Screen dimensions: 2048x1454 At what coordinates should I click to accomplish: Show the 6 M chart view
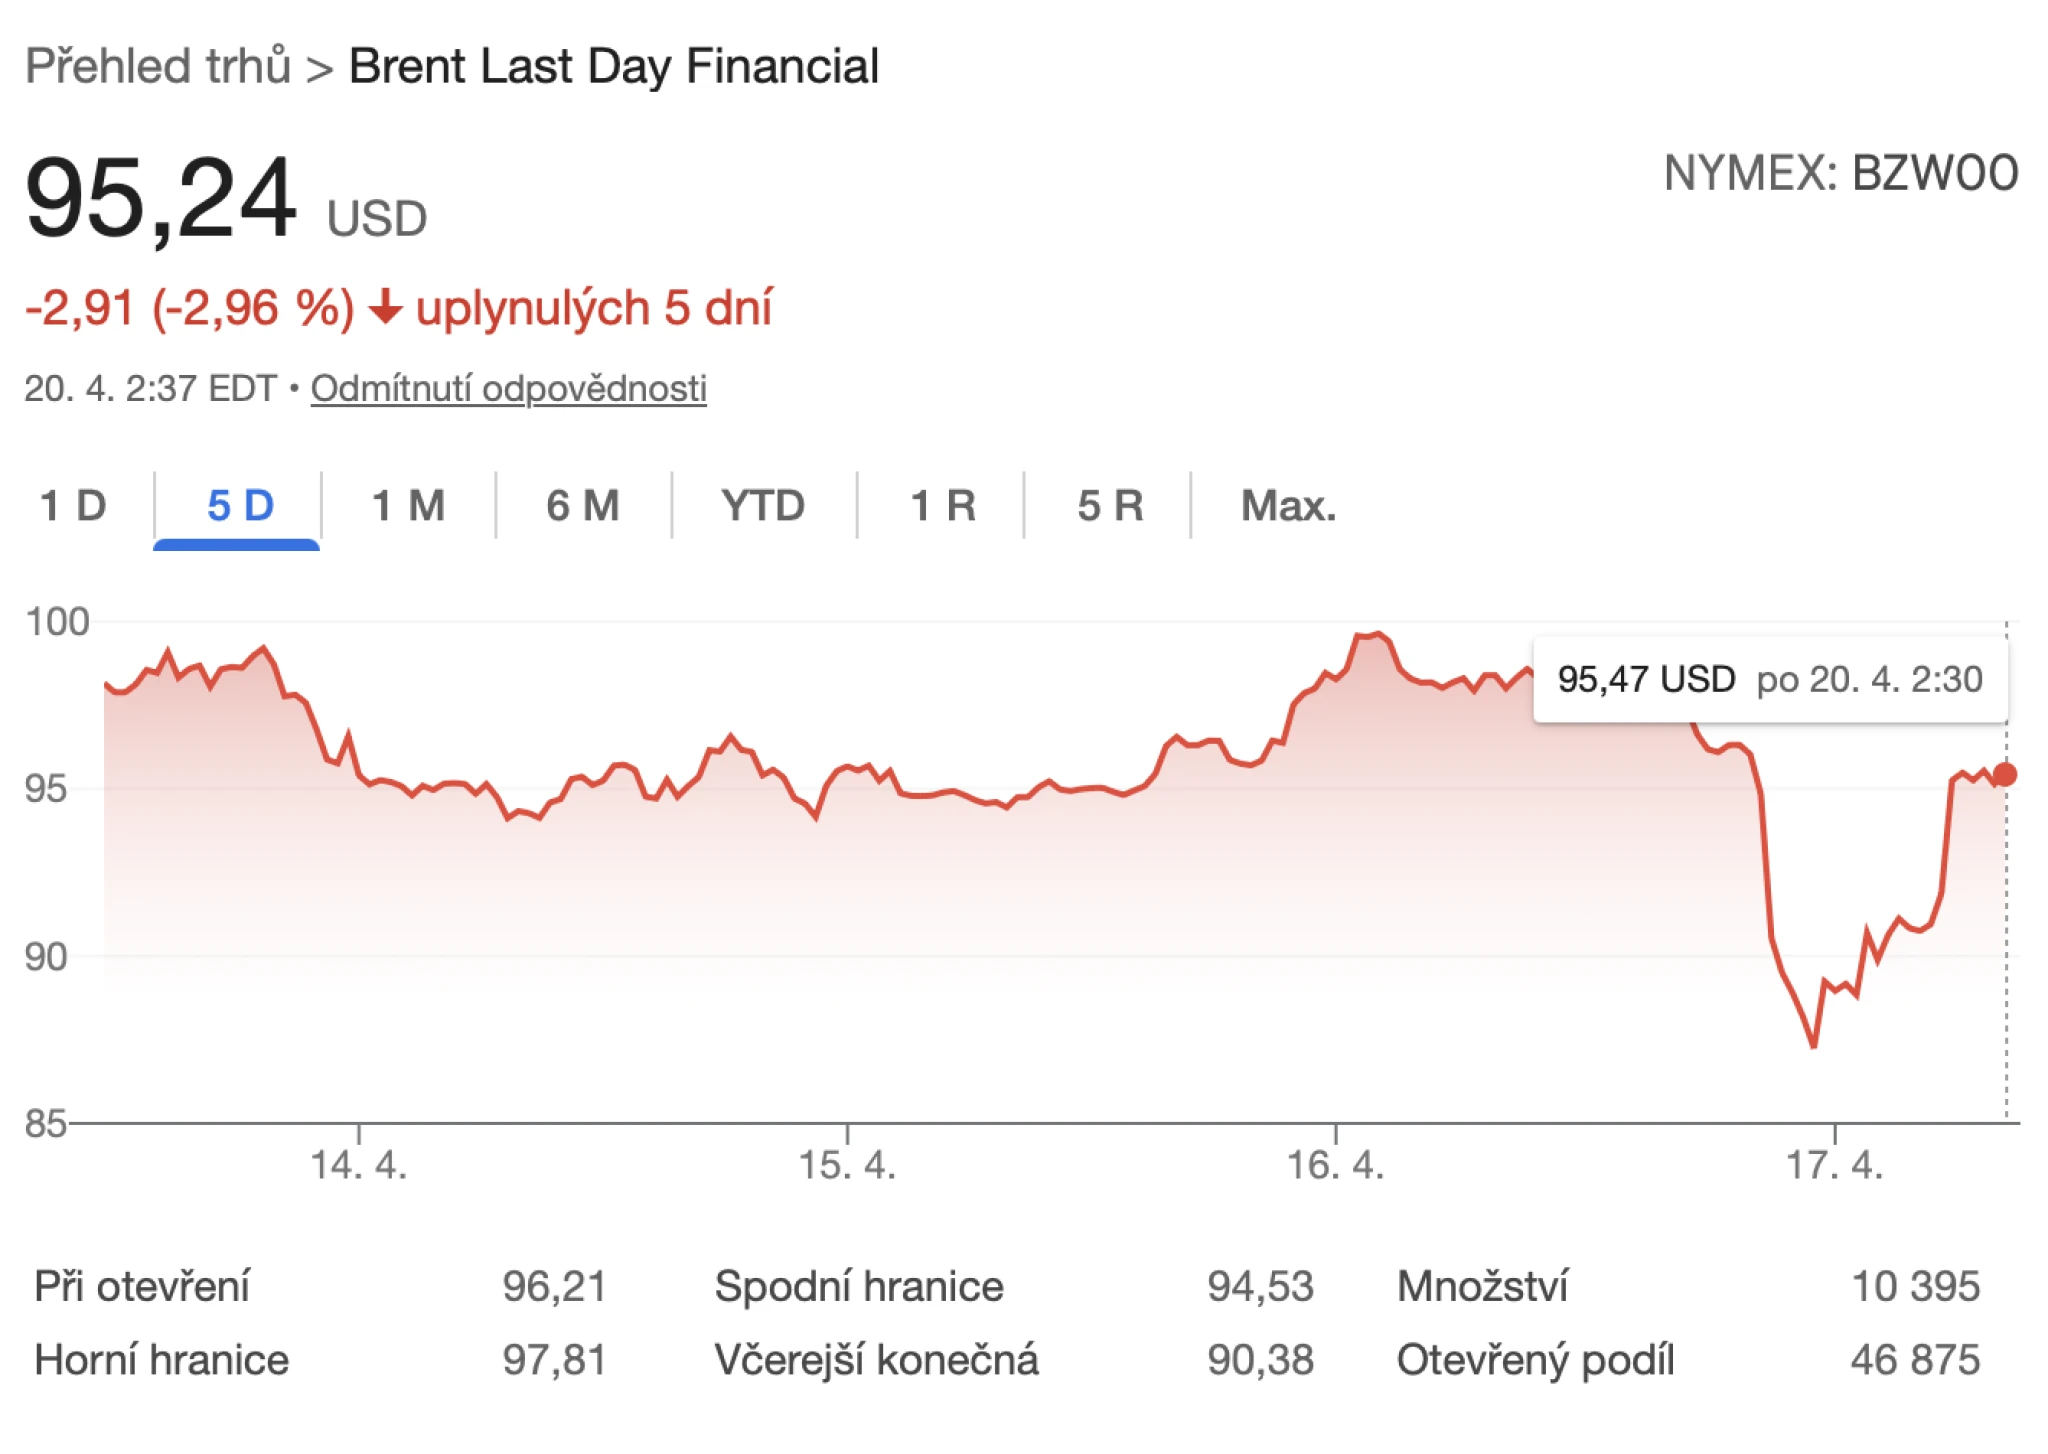click(x=583, y=506)
